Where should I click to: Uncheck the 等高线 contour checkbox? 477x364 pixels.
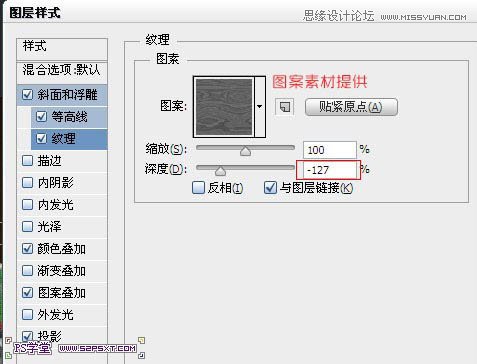(41, 117)
